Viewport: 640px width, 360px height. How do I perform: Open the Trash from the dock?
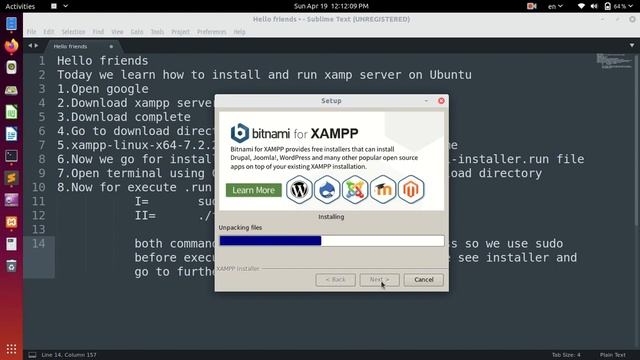(x=11, y=266)
